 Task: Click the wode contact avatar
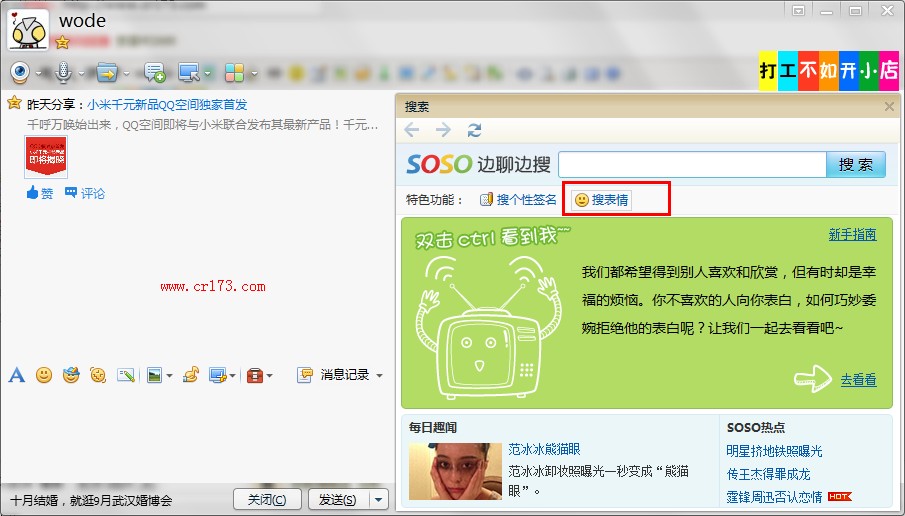click(28, 29)
